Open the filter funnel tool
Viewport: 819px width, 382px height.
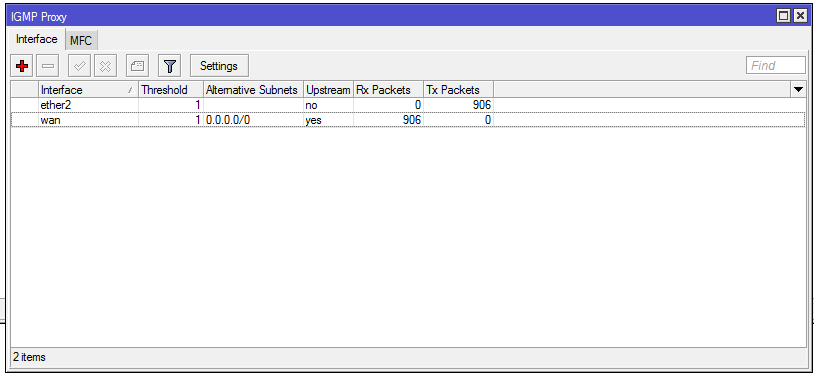[169, 66]
